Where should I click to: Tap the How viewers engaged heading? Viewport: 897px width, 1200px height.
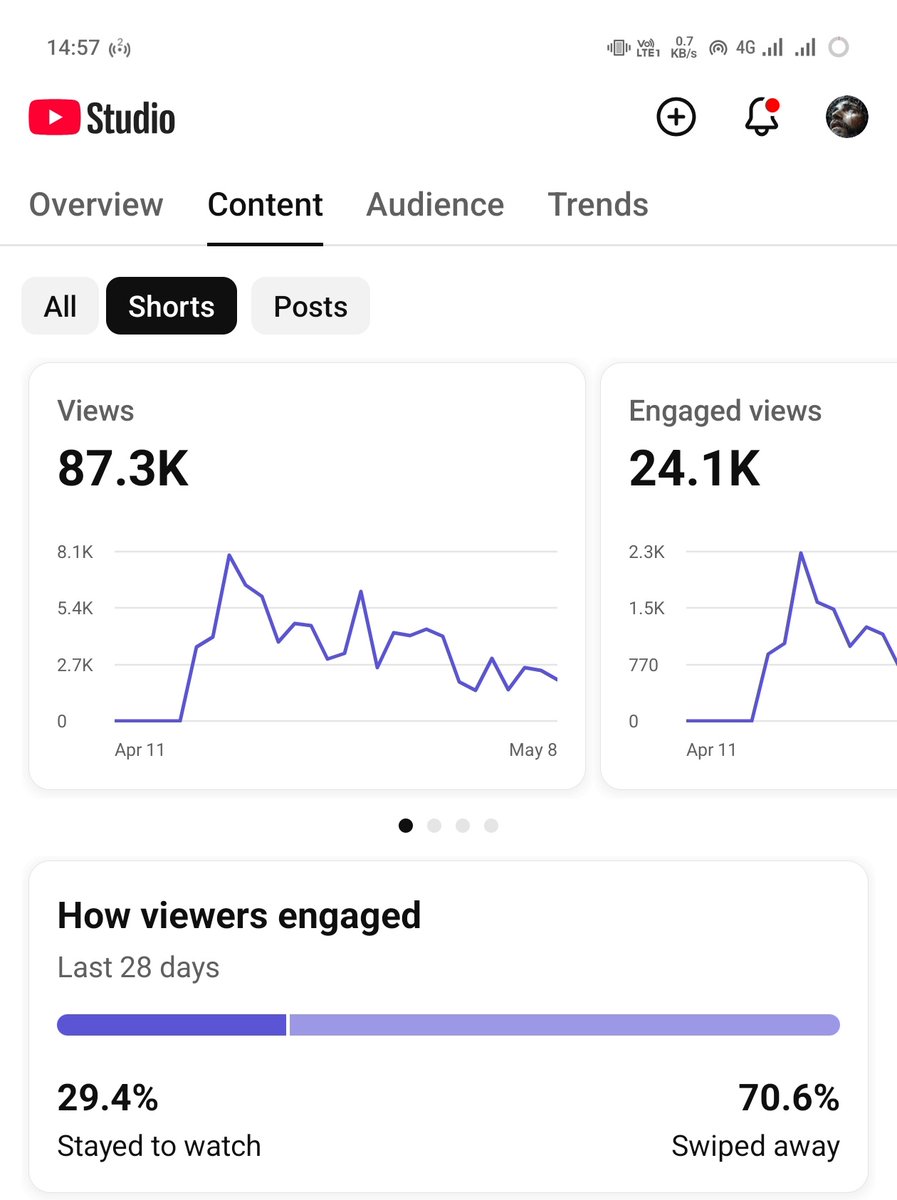click(239, 916)
